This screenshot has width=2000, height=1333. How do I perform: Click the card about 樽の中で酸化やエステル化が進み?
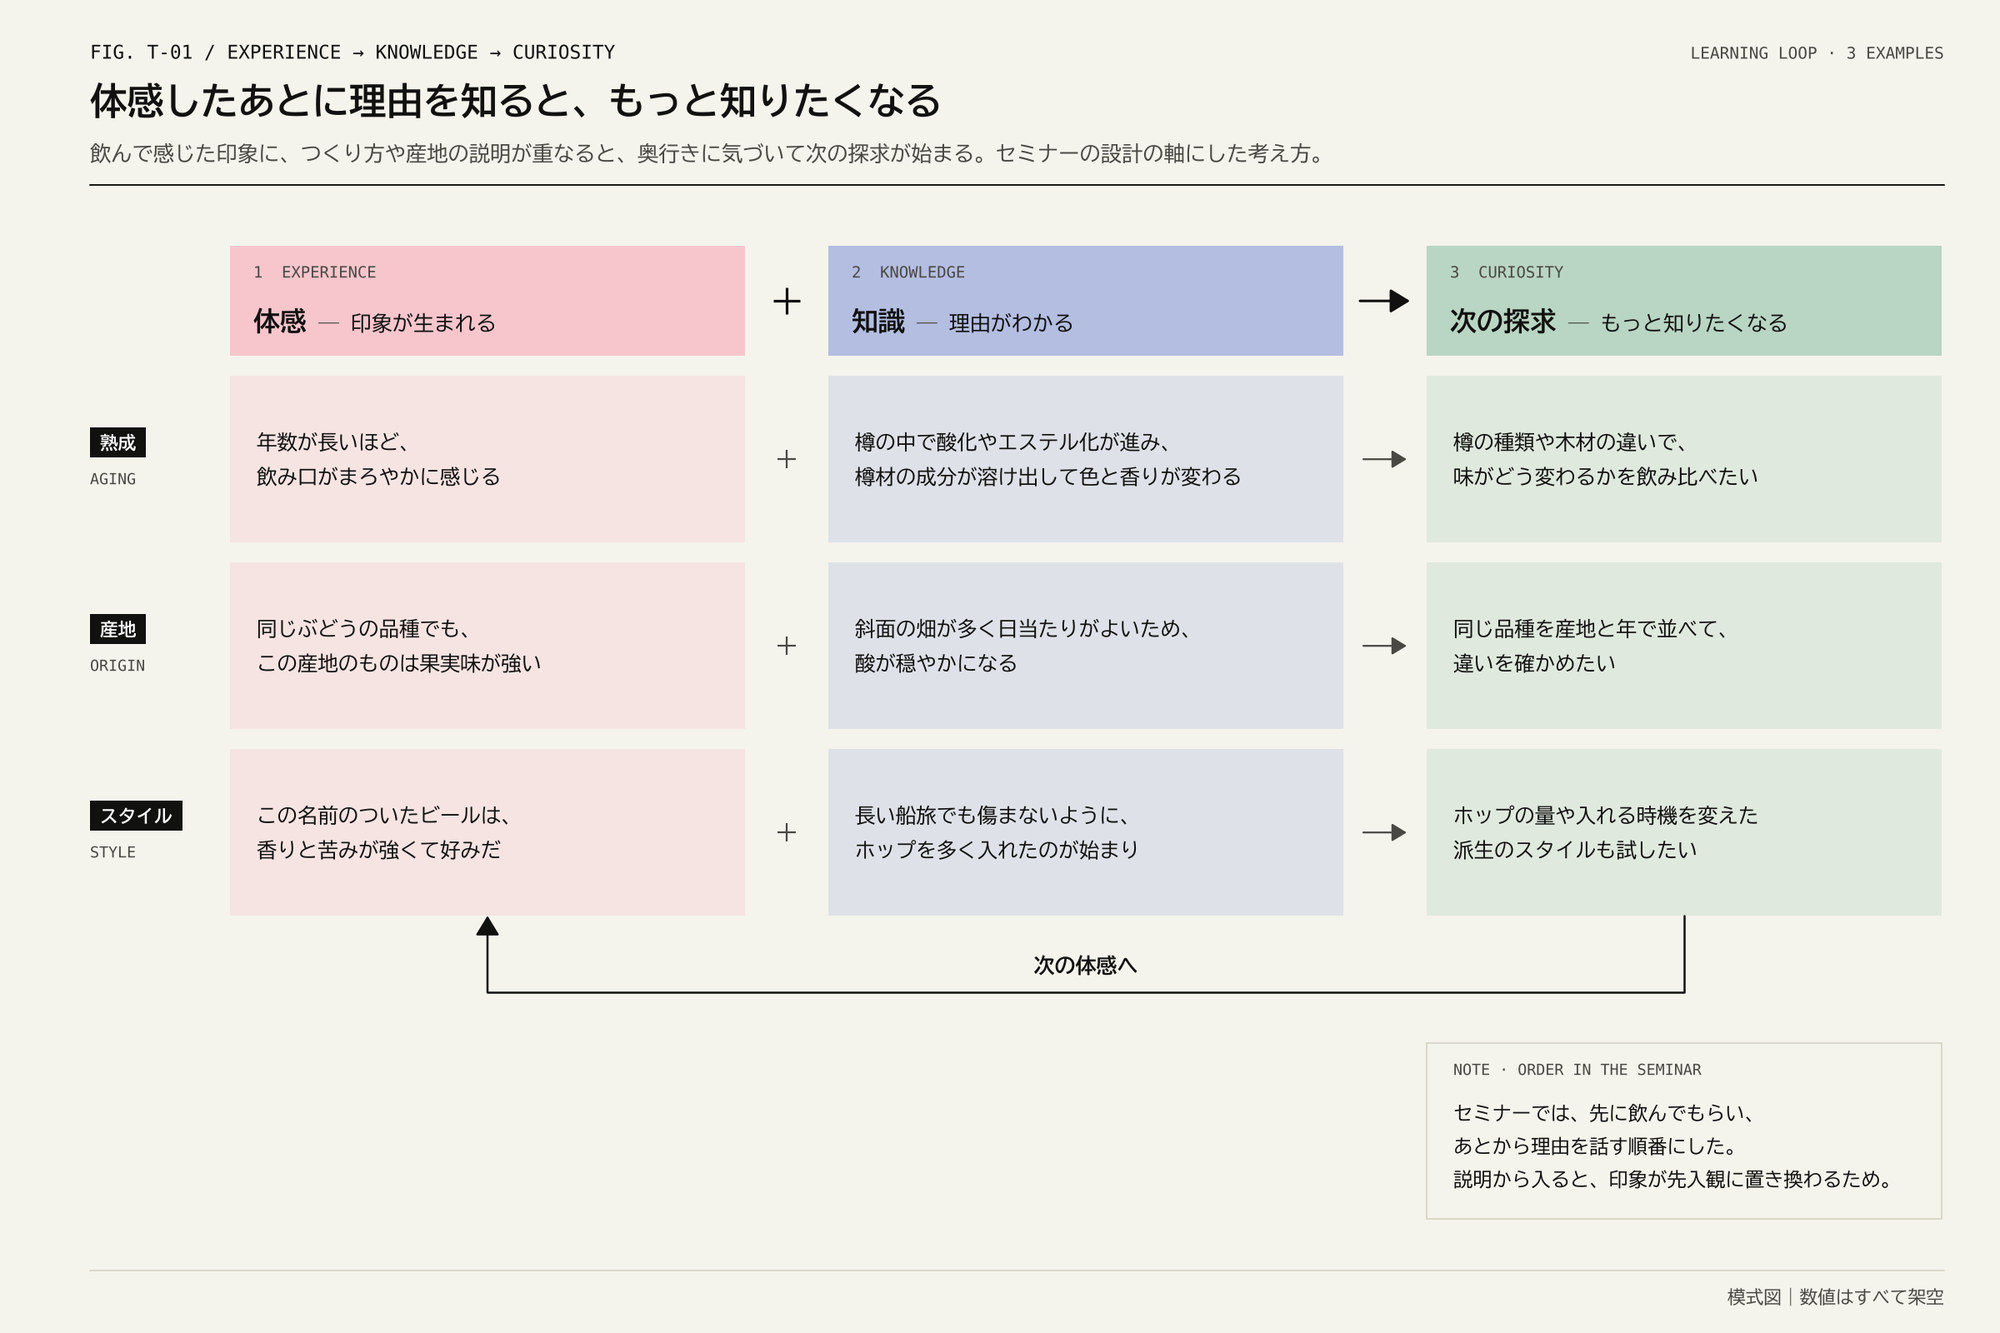pyautogui.click(x=1085, y=459)
